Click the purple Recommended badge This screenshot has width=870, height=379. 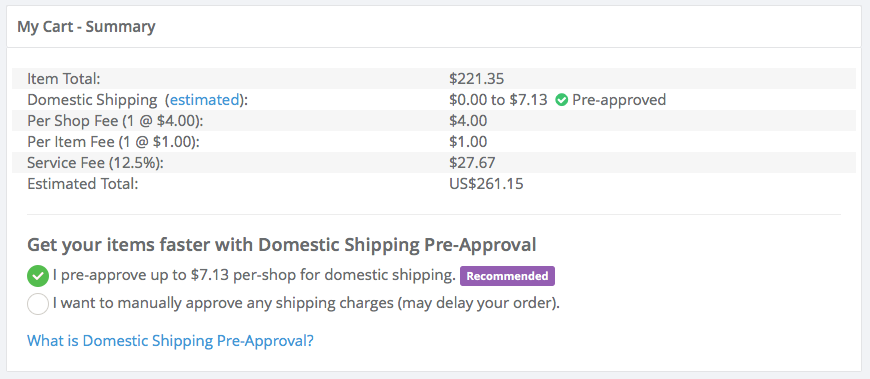(x=507, y=276)
